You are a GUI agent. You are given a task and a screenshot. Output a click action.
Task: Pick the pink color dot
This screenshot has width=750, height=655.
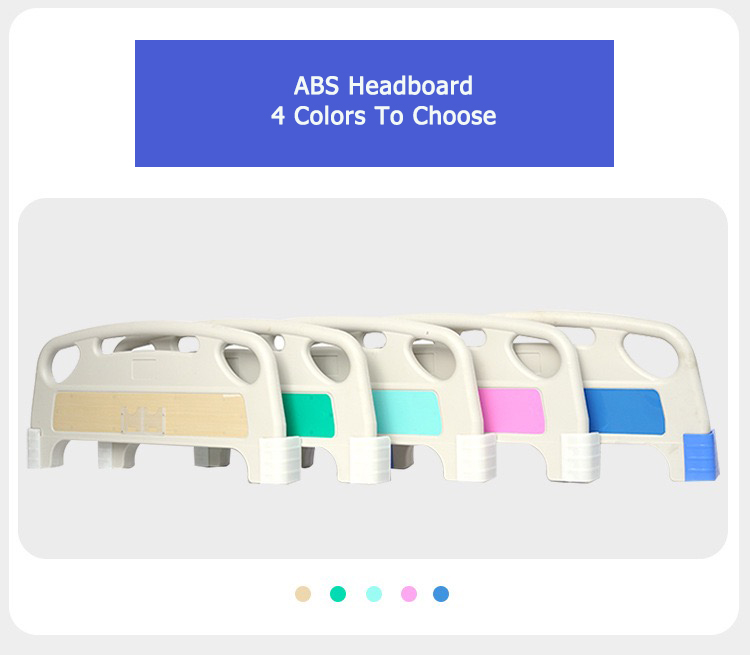pyautogui.click(x=409, y=594)
